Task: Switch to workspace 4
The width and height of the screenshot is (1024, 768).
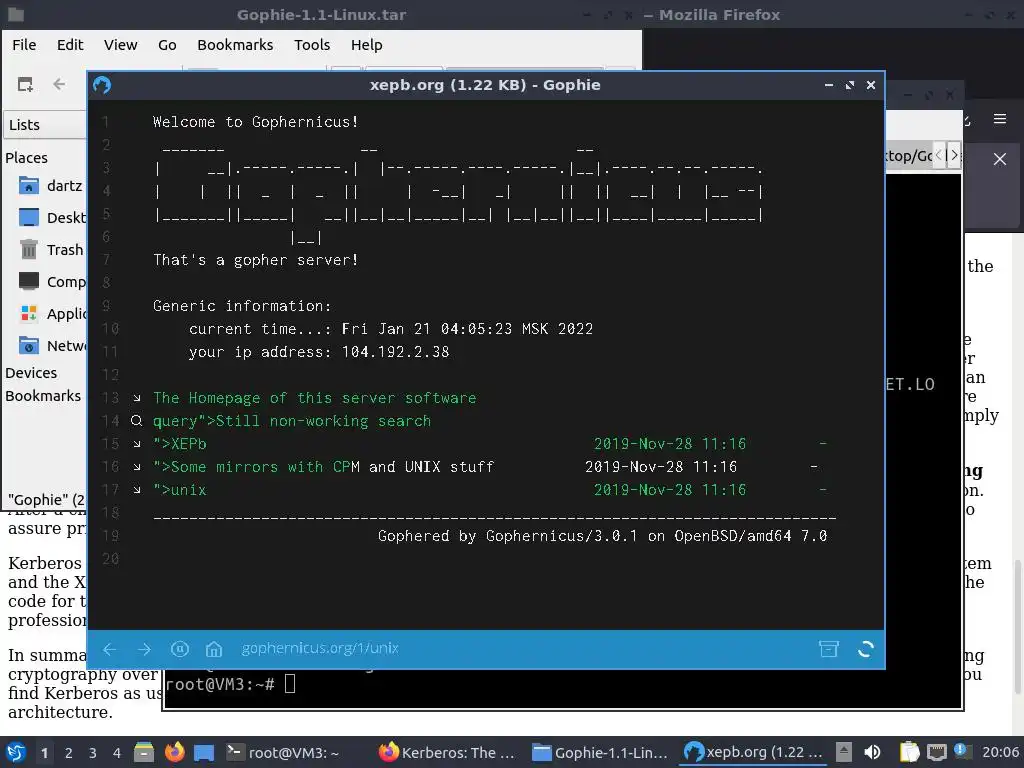Action: point(117,753)
